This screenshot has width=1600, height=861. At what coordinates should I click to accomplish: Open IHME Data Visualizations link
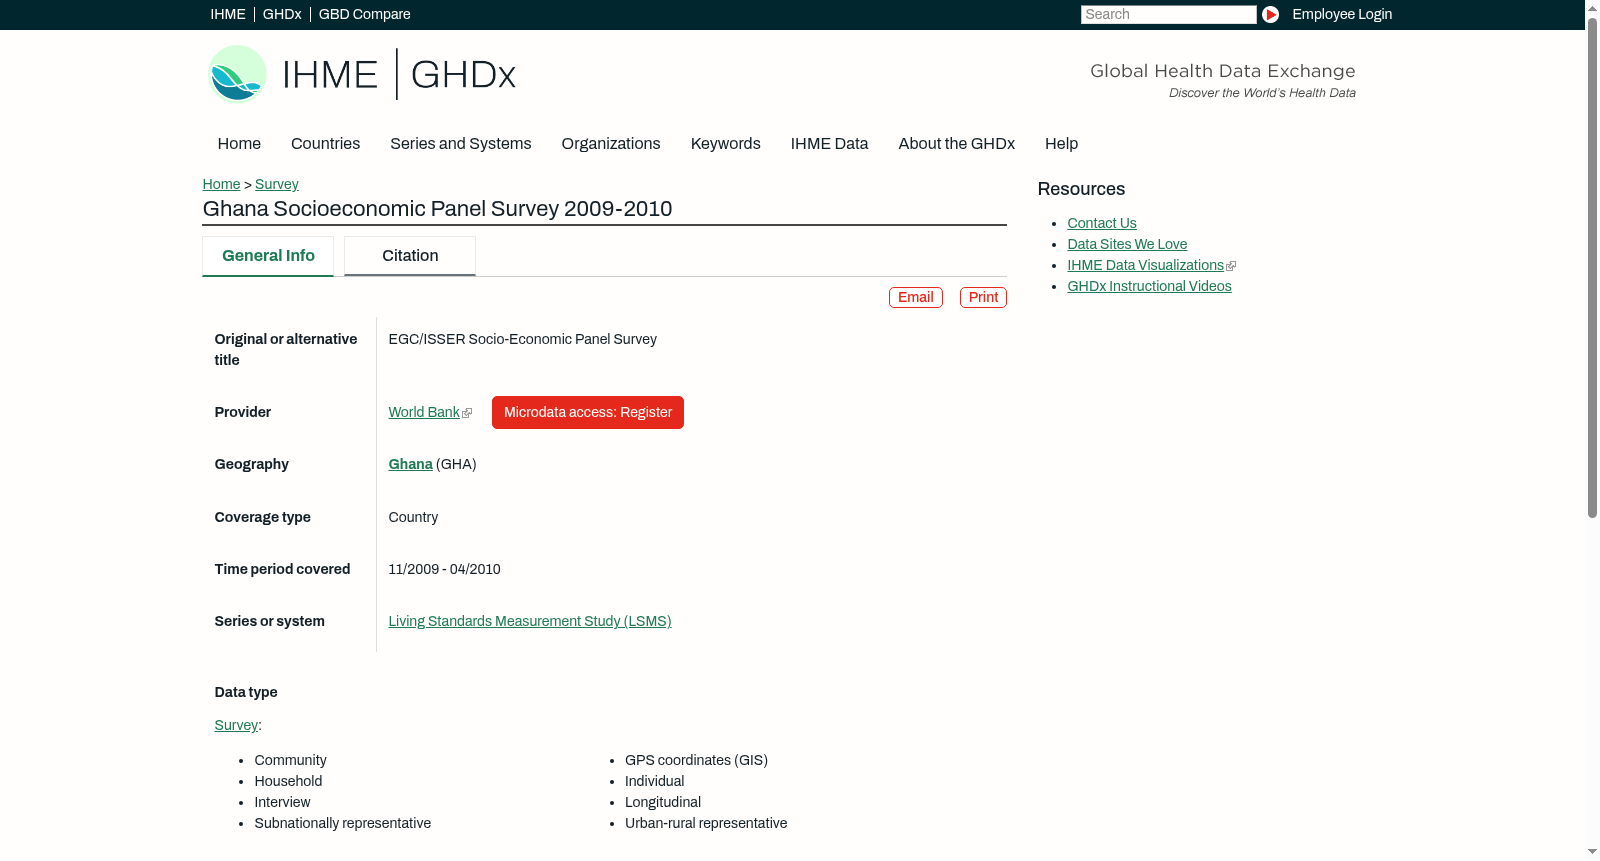[1145, 265]
